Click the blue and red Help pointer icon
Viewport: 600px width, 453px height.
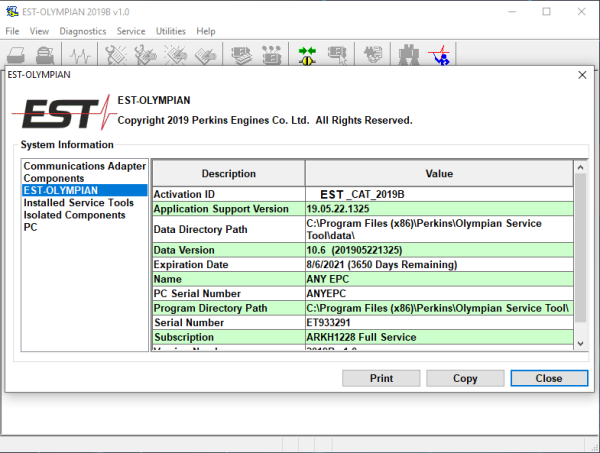tap(439, 55)
